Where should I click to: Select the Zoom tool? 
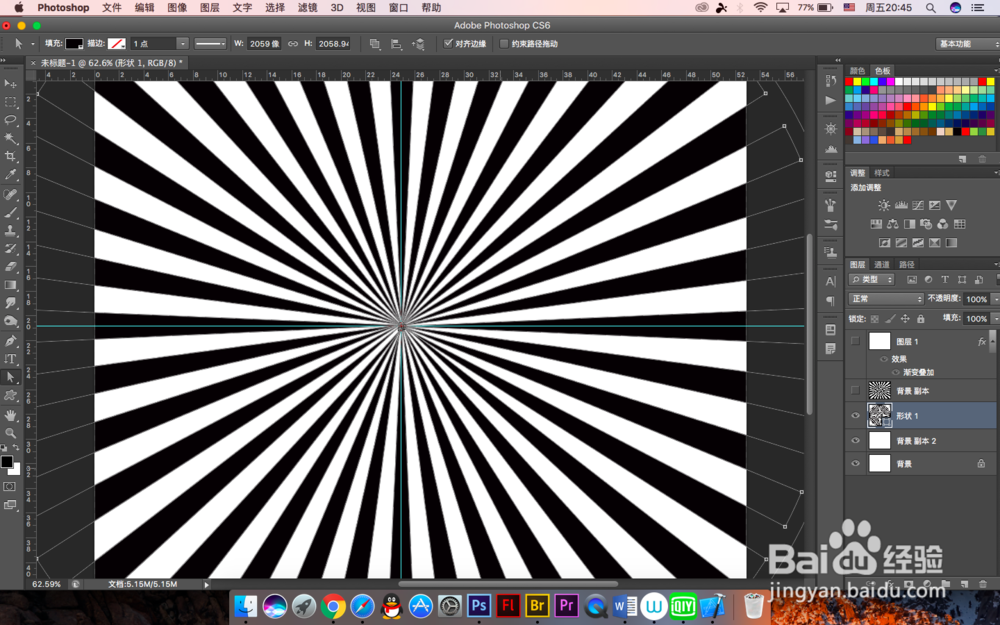(10, 433)
